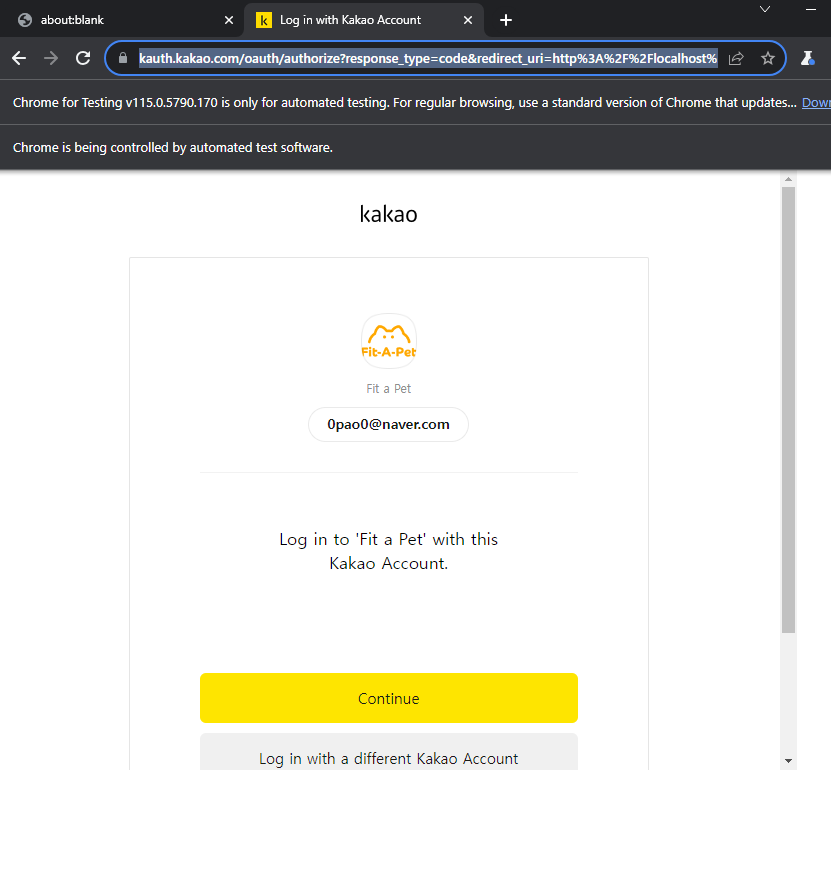Screen dimensions: 831x892
Task: Bookmark this page with the star icon
Action: click(768, 58)
